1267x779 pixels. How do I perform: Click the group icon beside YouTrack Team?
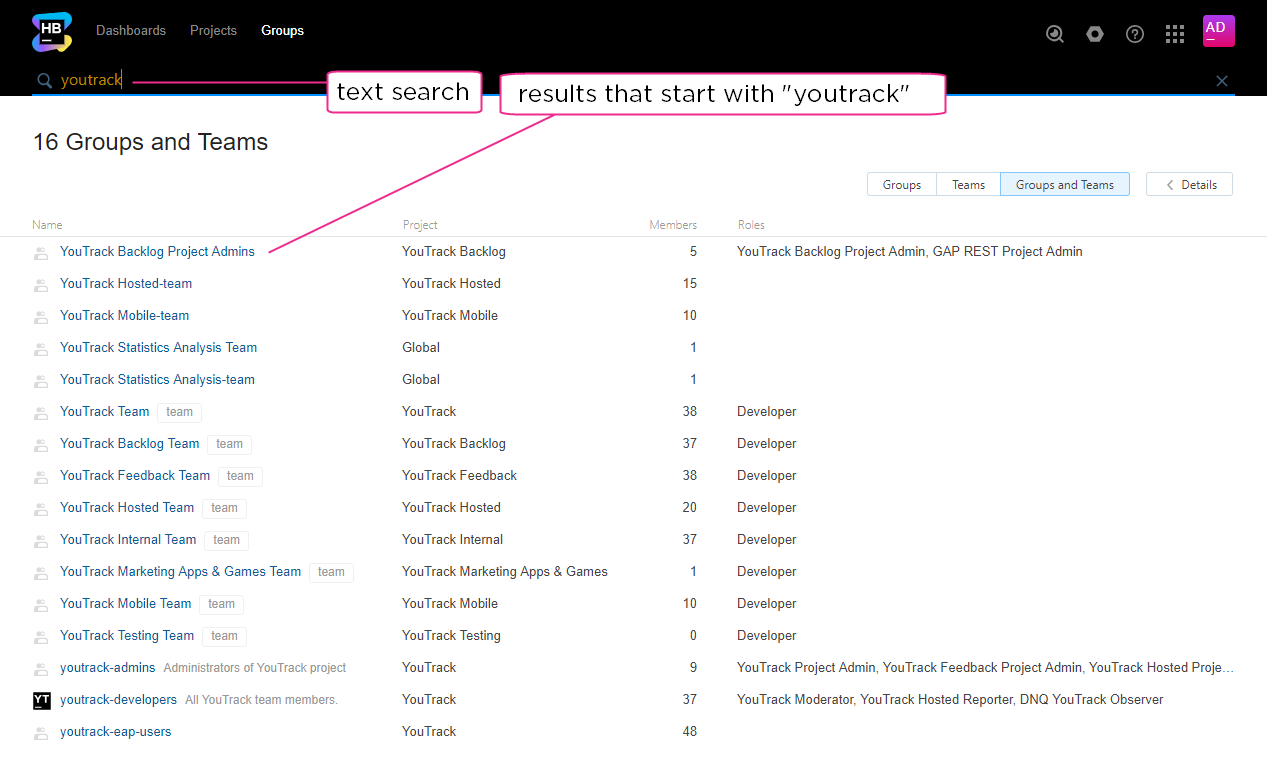41,412
